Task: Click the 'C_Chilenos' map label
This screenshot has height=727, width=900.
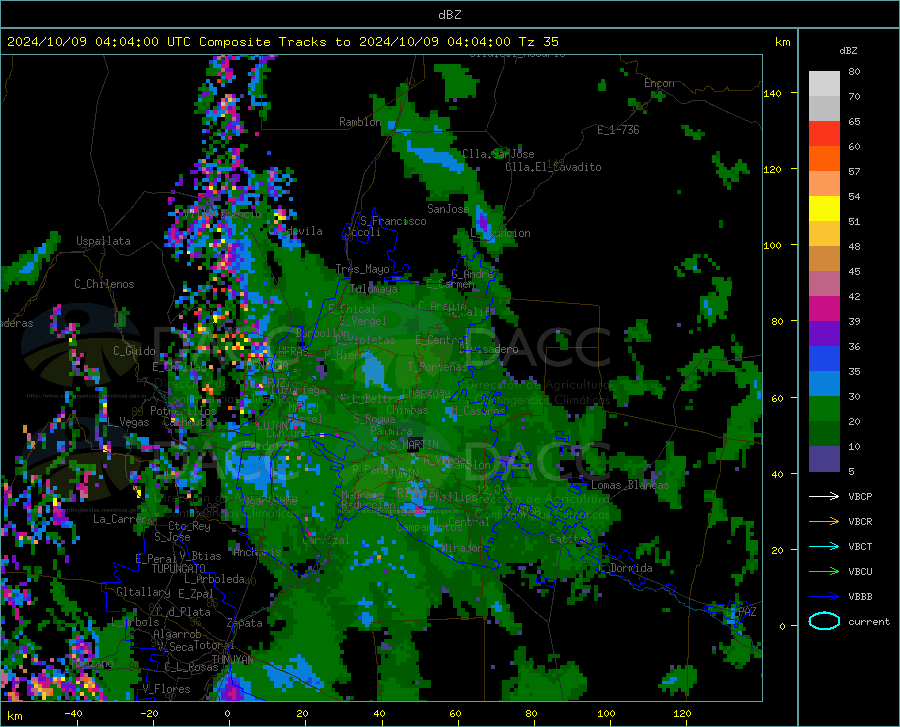Action: (x=104, y=284)
